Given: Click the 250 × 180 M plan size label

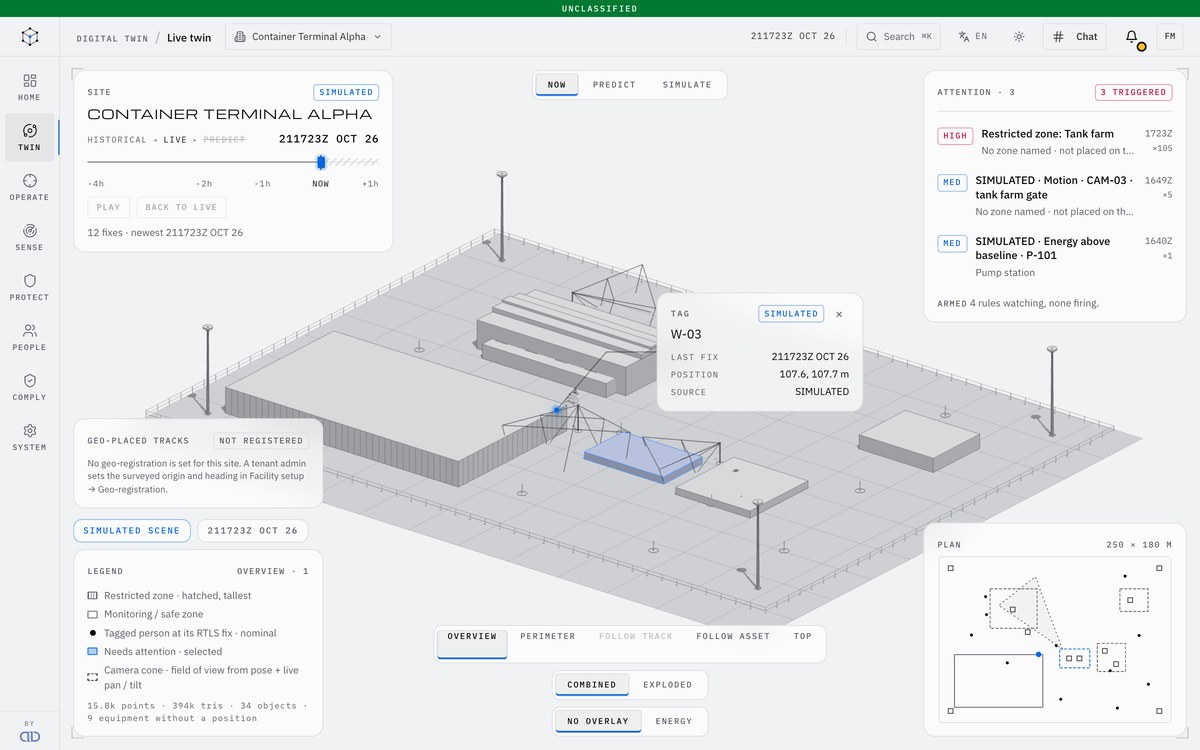Looking at the screenshot, I should coord(1139,545).
